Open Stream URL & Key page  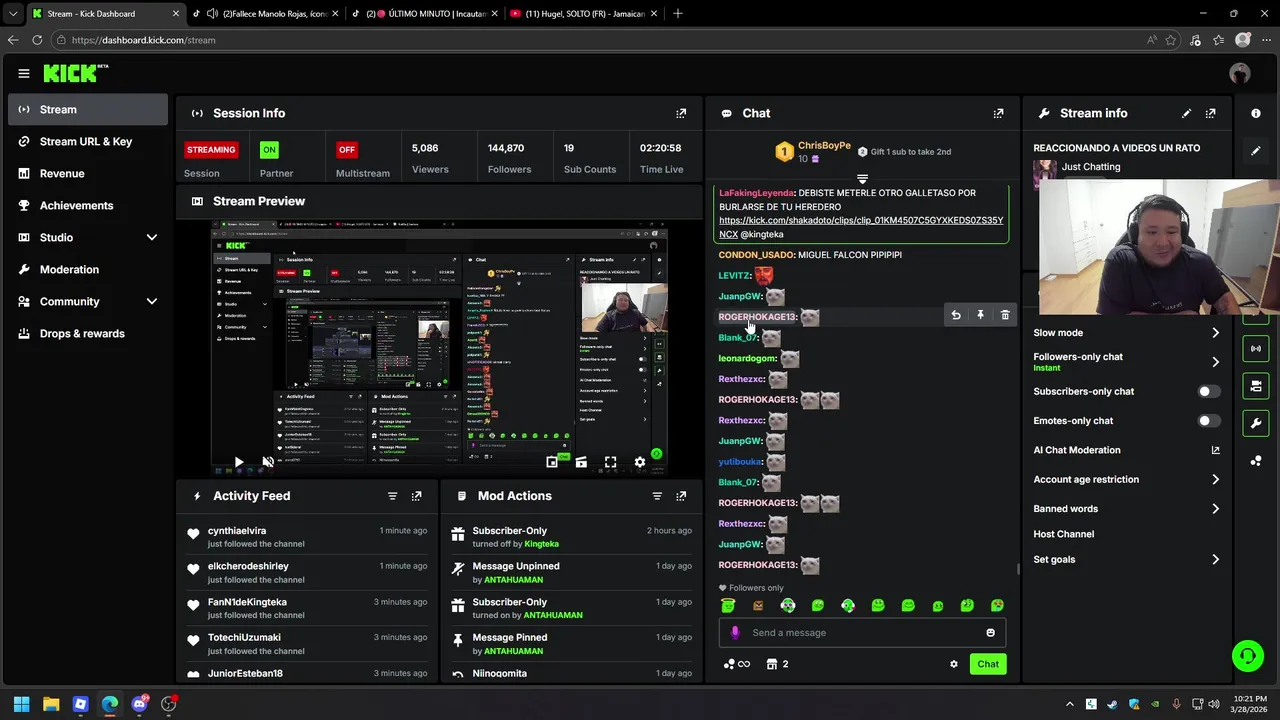88,141
